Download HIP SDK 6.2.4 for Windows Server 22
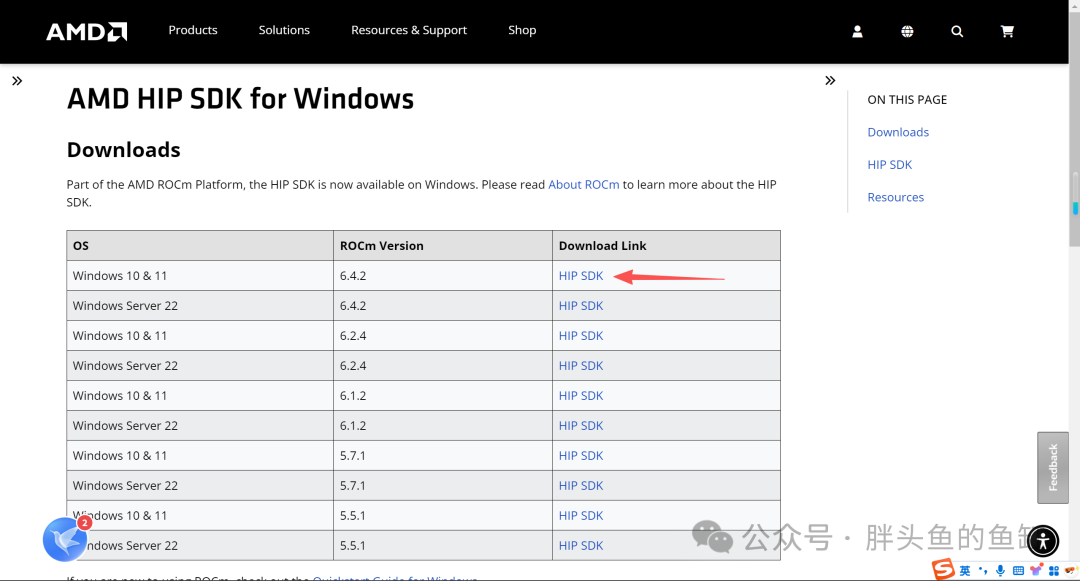The image size is (1080, 581). [581, 366]
